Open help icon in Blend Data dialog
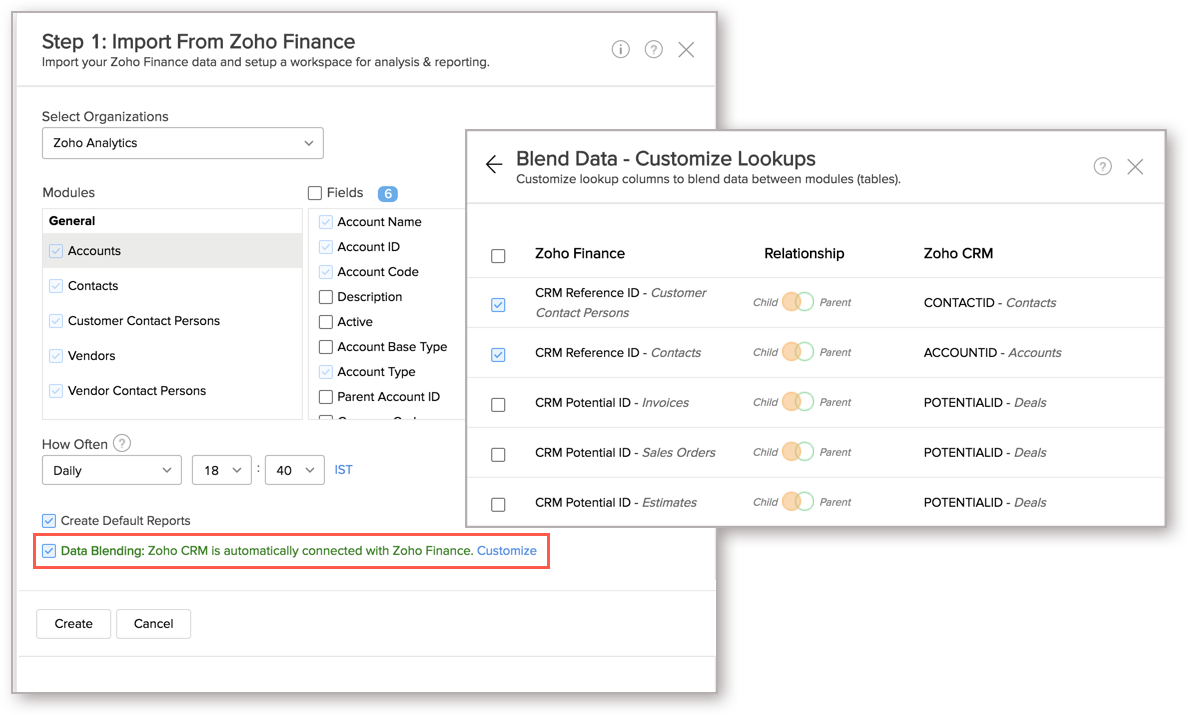1188x715 pixels. pos(1102,166)
